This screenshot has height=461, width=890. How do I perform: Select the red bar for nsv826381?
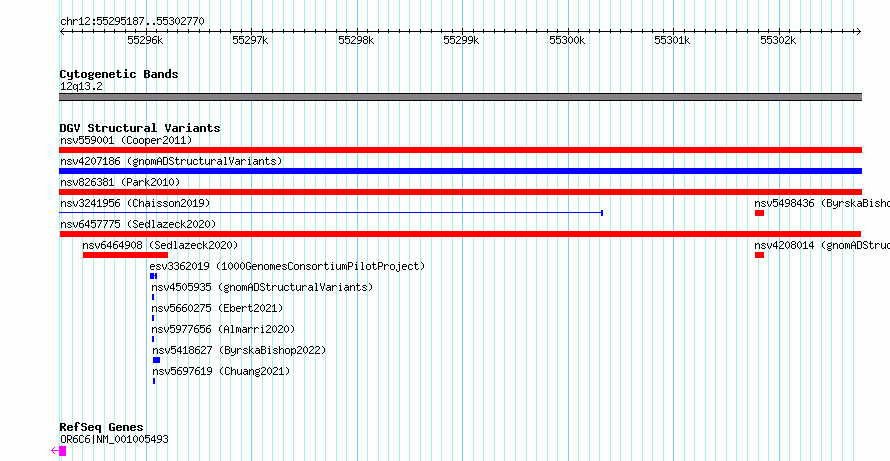pos(460,192)
